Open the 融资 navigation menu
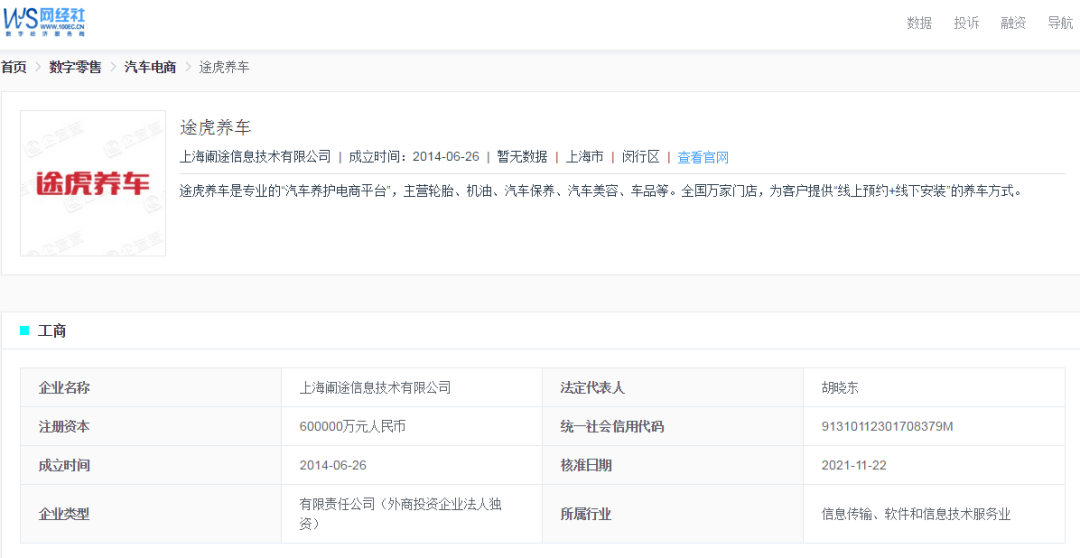1080x558 pixels. pos(1013,23)
